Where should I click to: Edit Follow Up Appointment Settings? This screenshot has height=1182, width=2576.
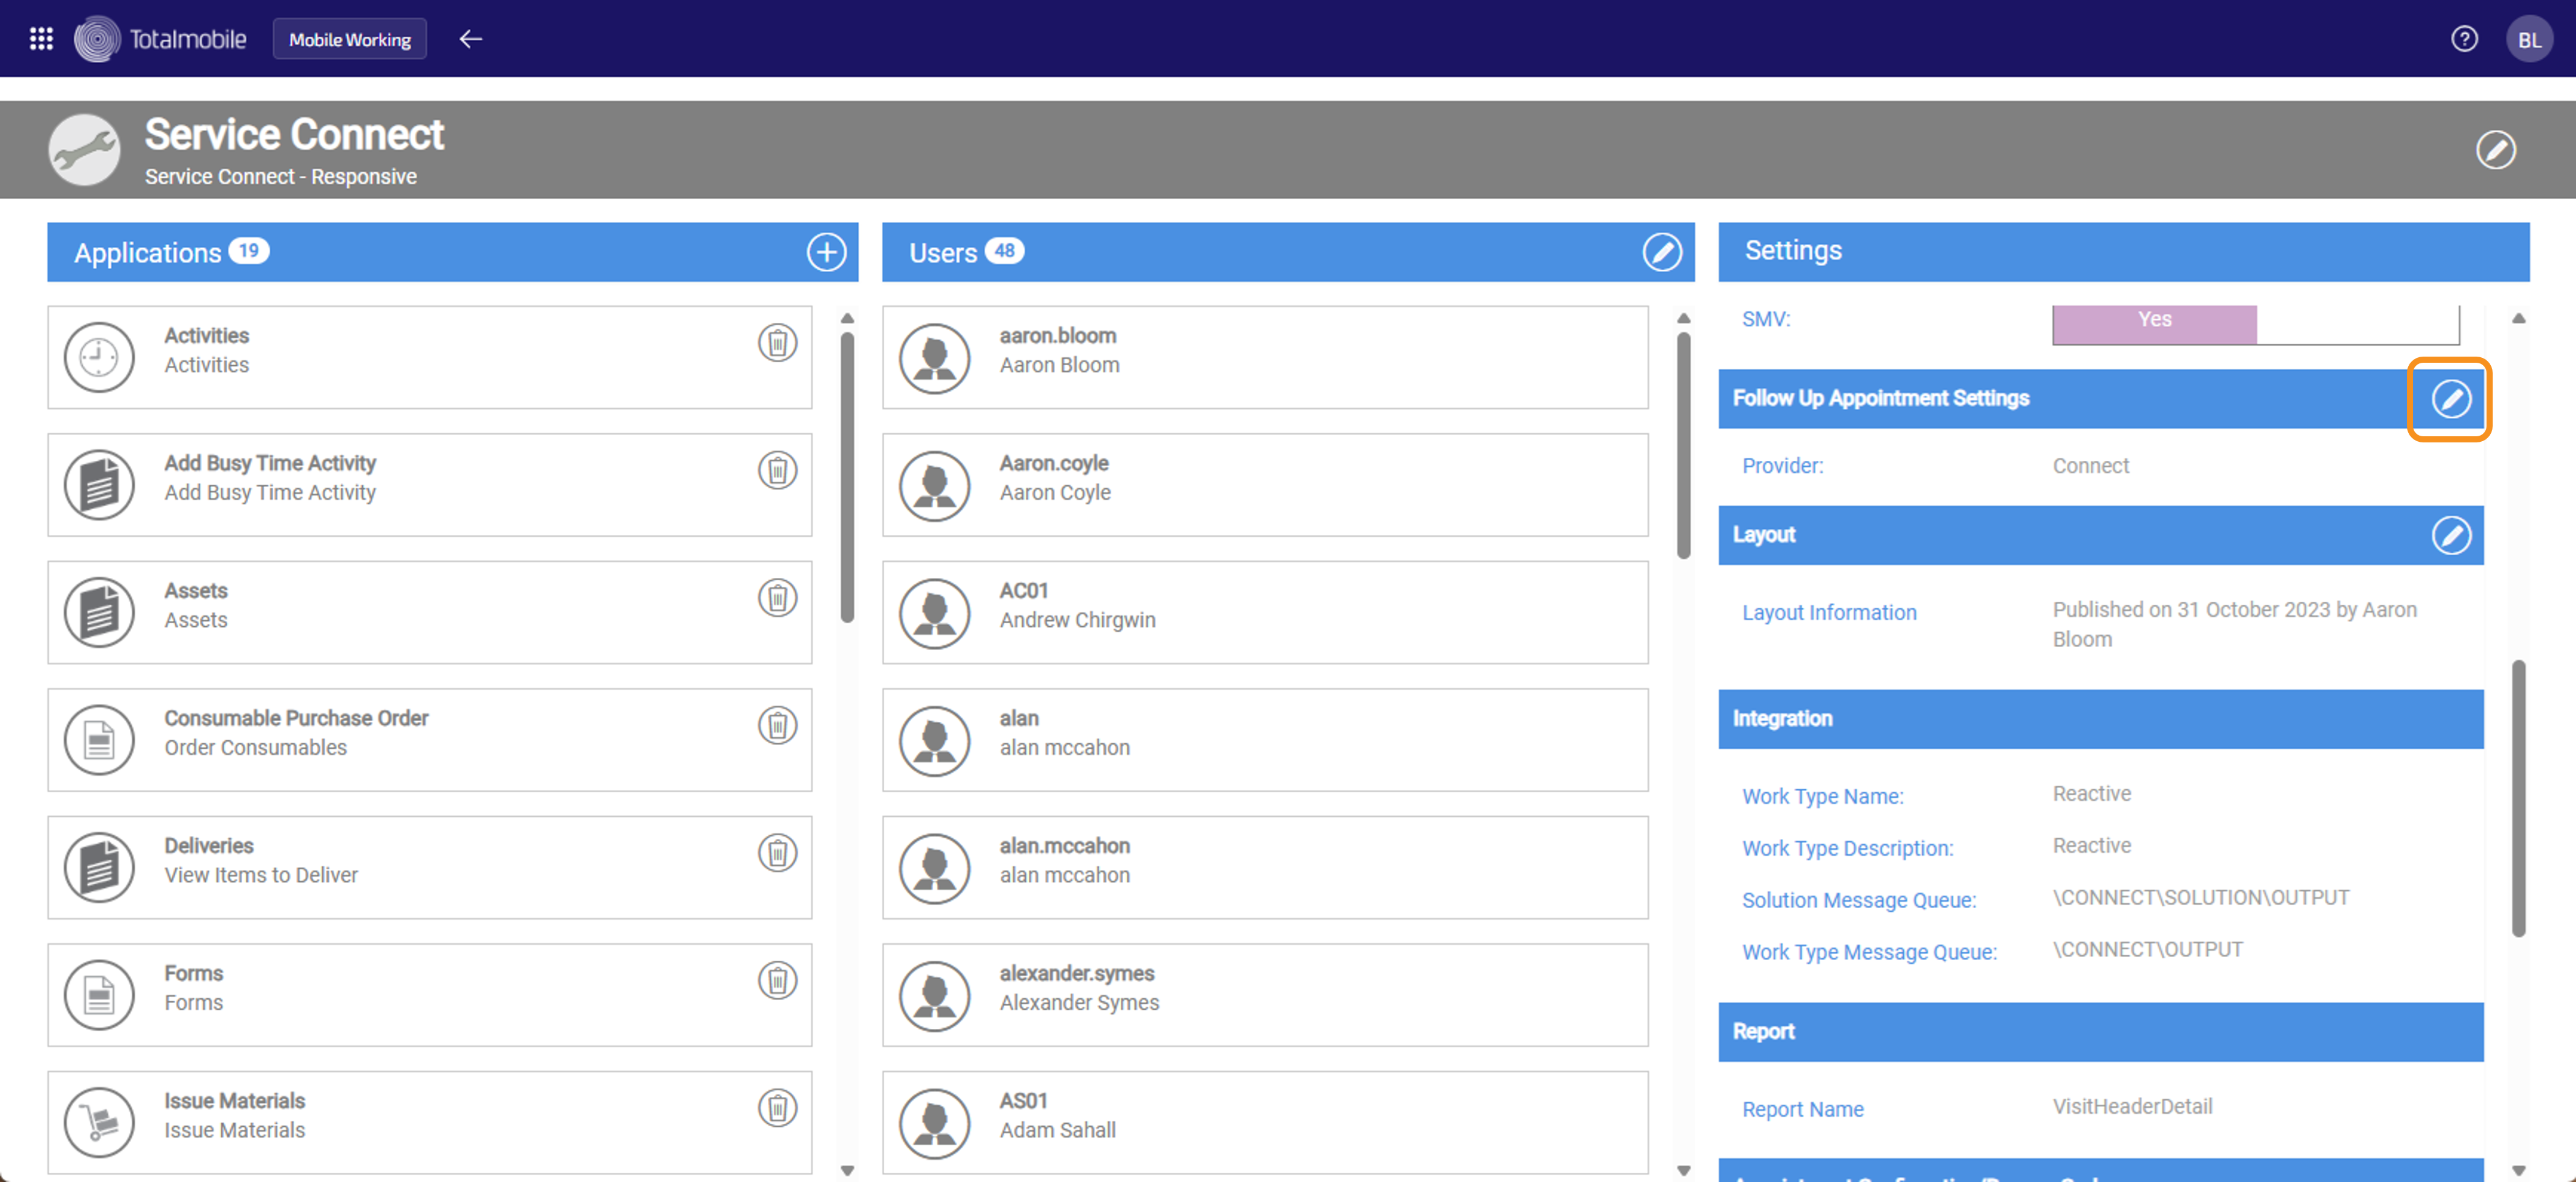click(x=2450, y=399)
